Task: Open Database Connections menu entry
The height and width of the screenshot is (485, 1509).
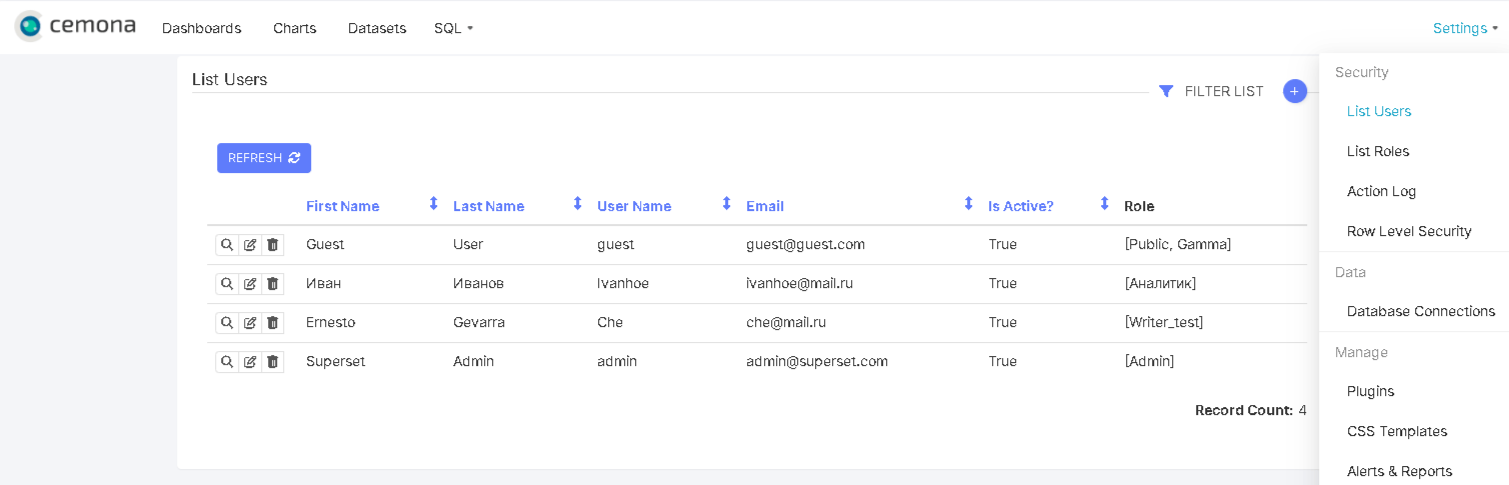Action: coord(1420,311)
